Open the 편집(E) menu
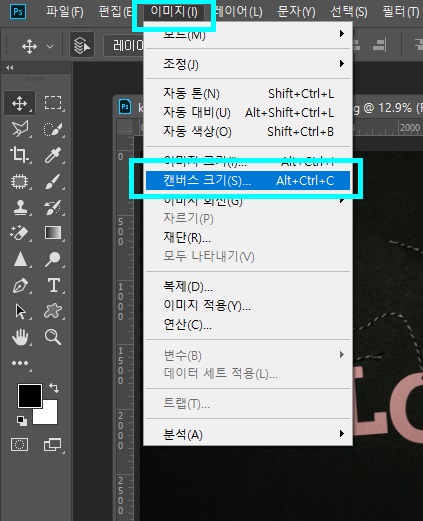 point(115,12)
